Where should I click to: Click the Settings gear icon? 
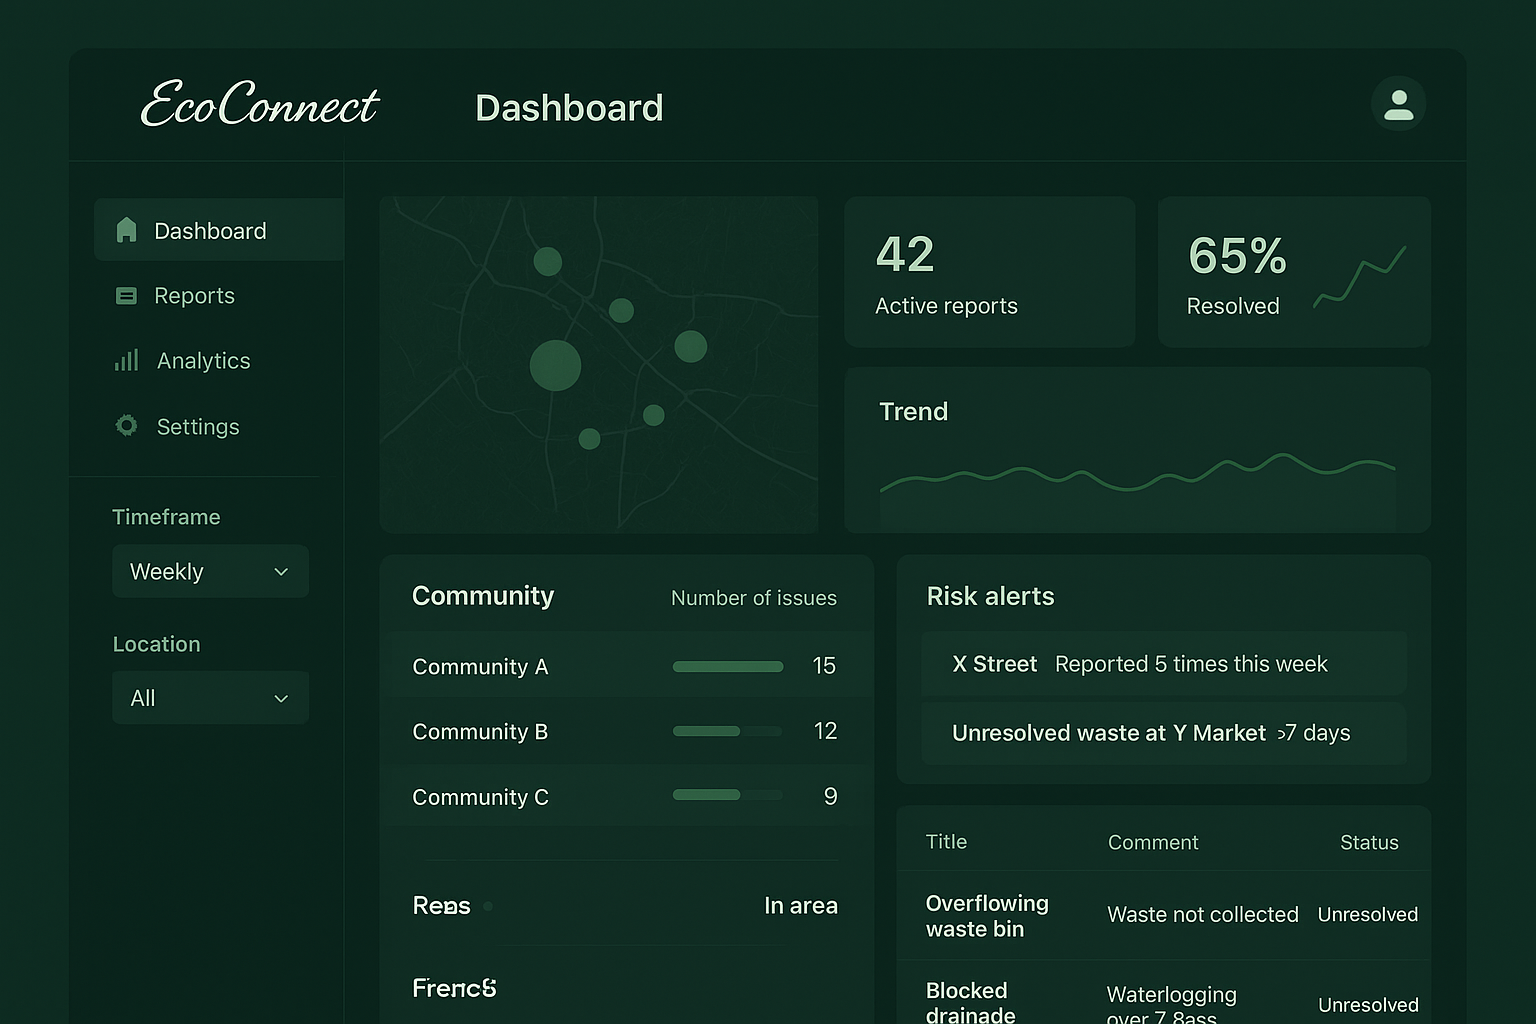126,425
